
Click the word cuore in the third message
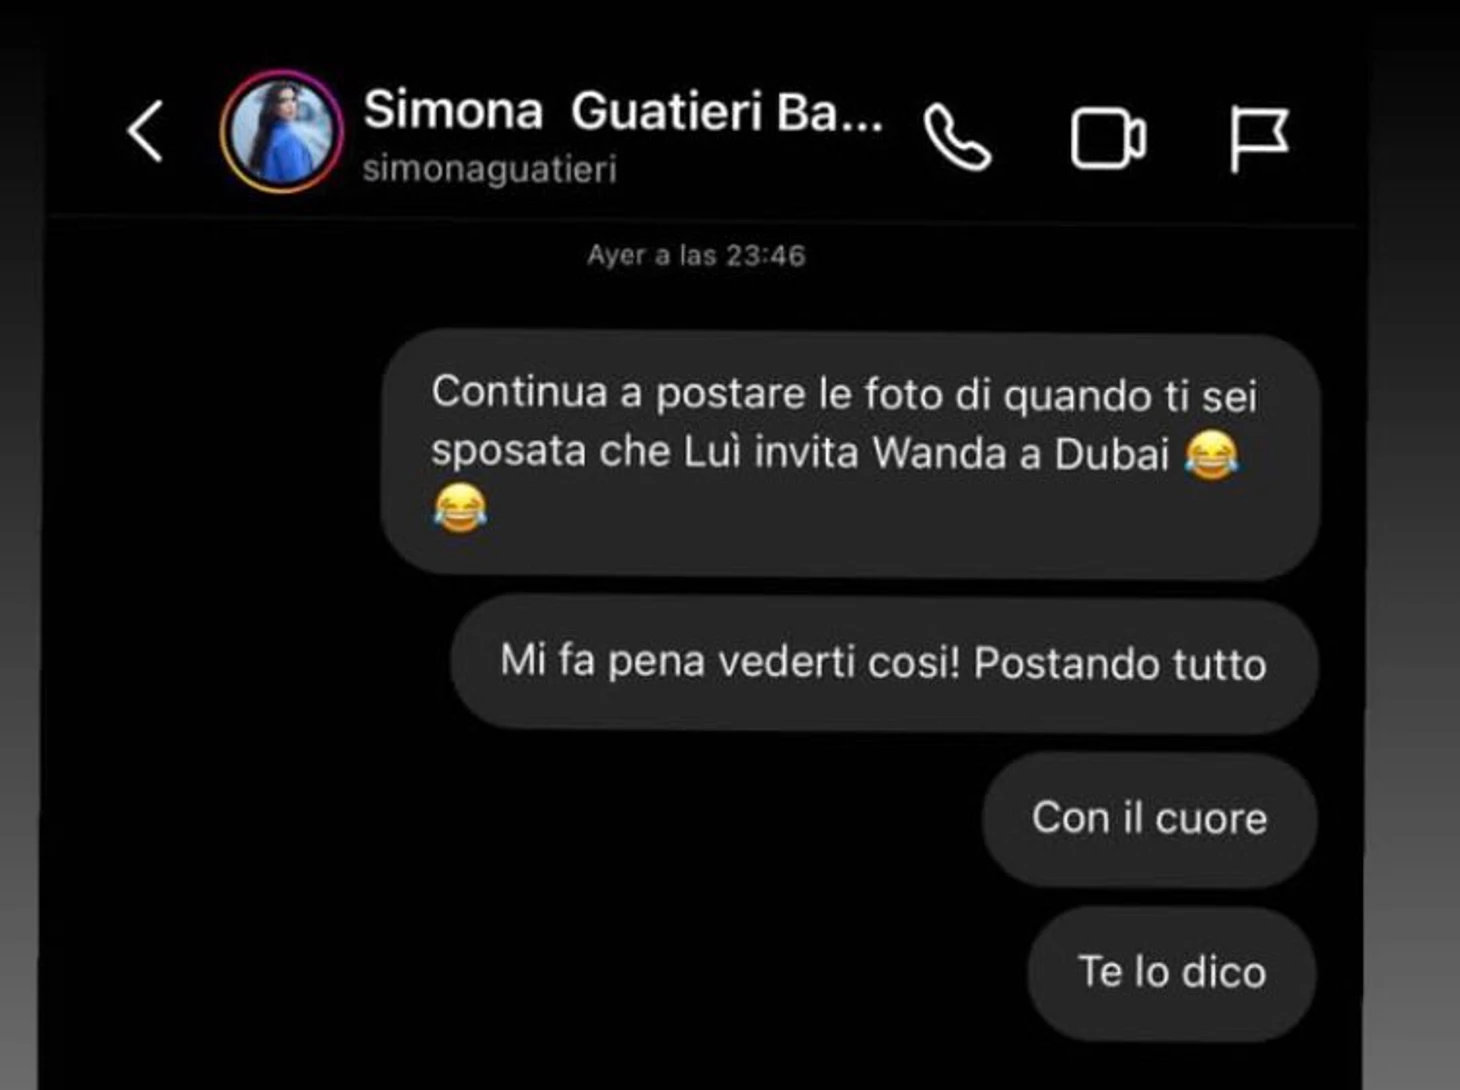tap(1211, 819)
